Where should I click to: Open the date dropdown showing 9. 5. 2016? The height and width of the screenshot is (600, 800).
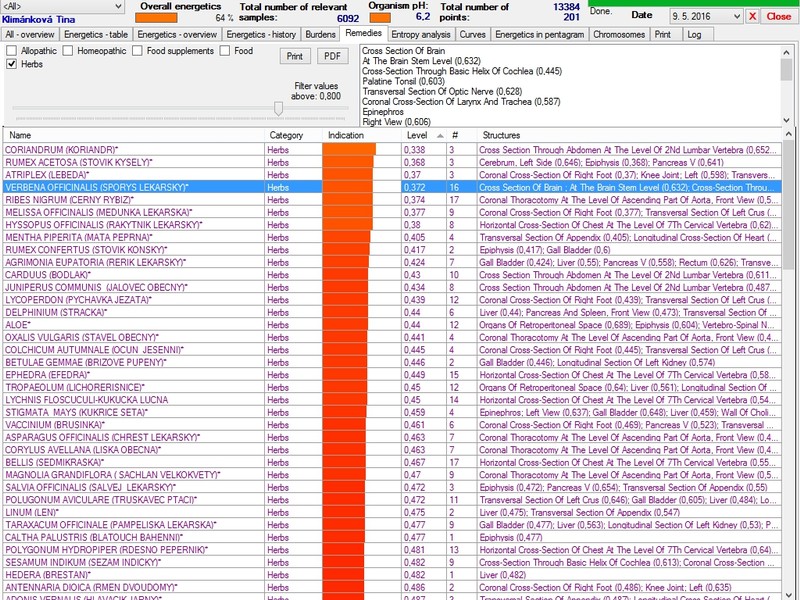tap(735, 17)
